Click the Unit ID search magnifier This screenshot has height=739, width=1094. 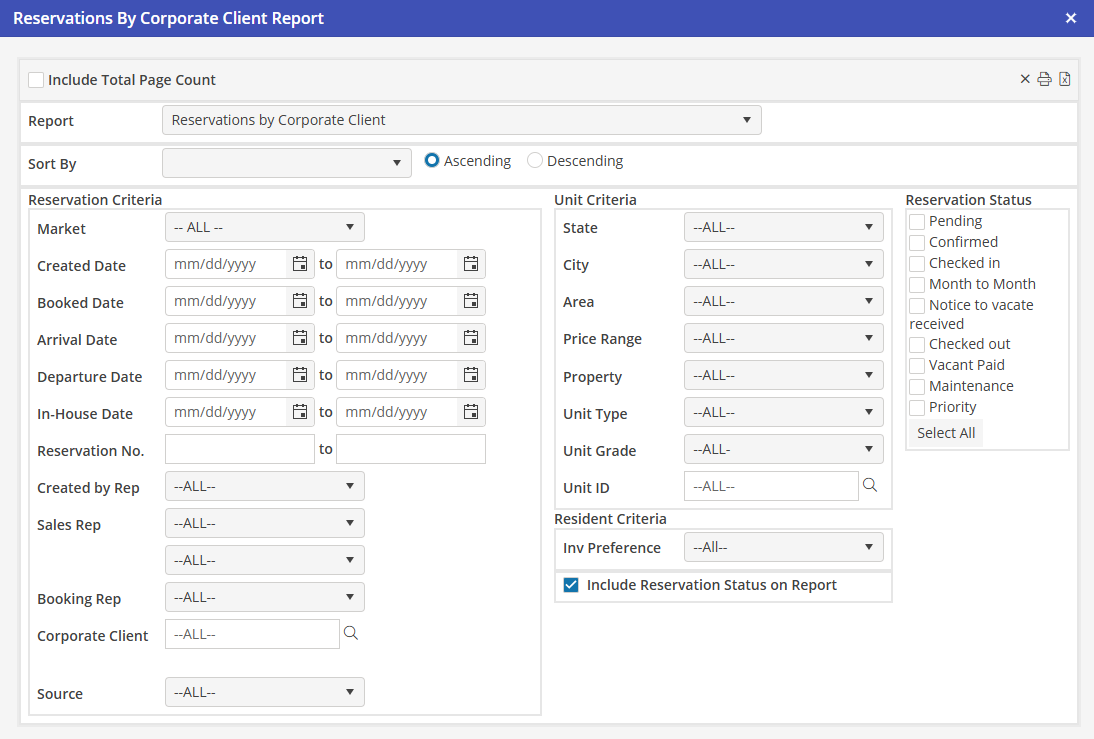pos(870,485)
